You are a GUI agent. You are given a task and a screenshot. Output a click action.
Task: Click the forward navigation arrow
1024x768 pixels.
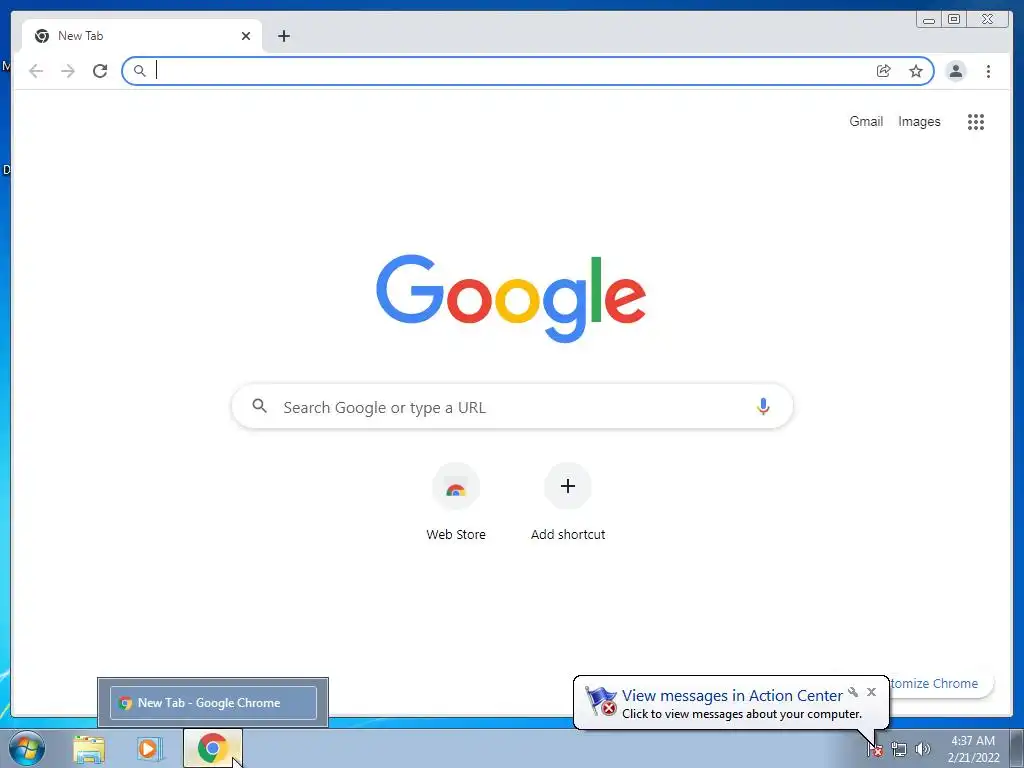(x=68, y=71)
